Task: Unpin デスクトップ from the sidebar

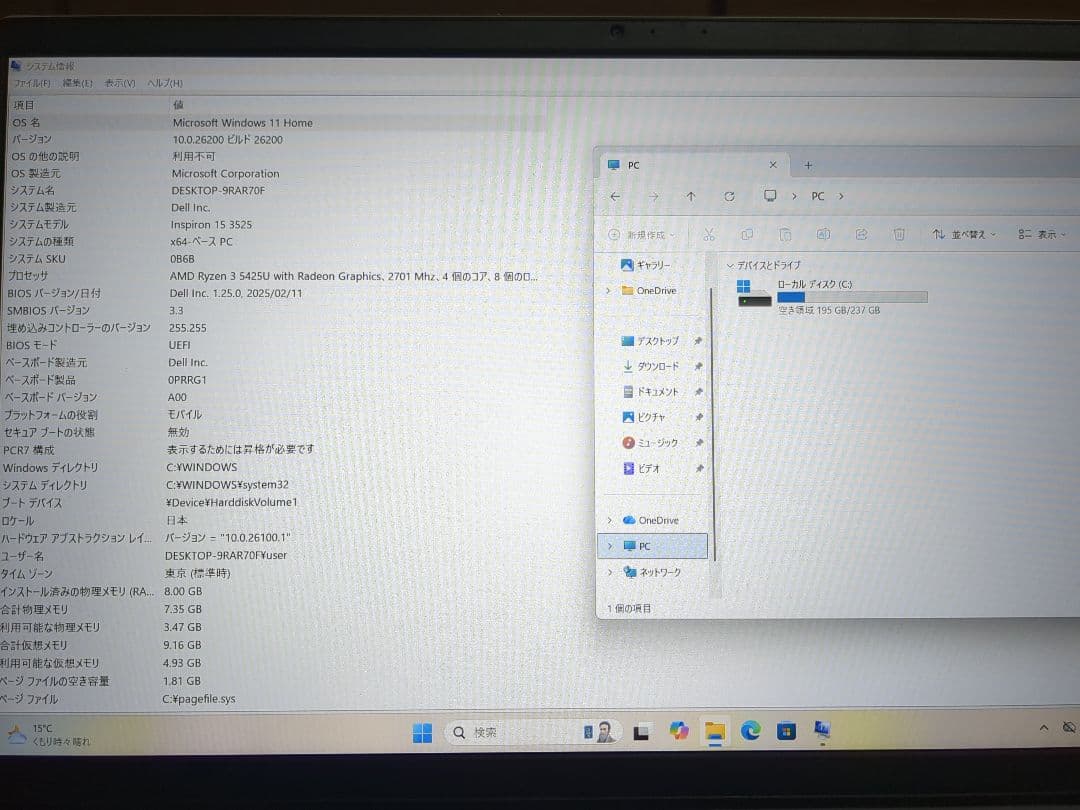Action: (x=698, y=340)
